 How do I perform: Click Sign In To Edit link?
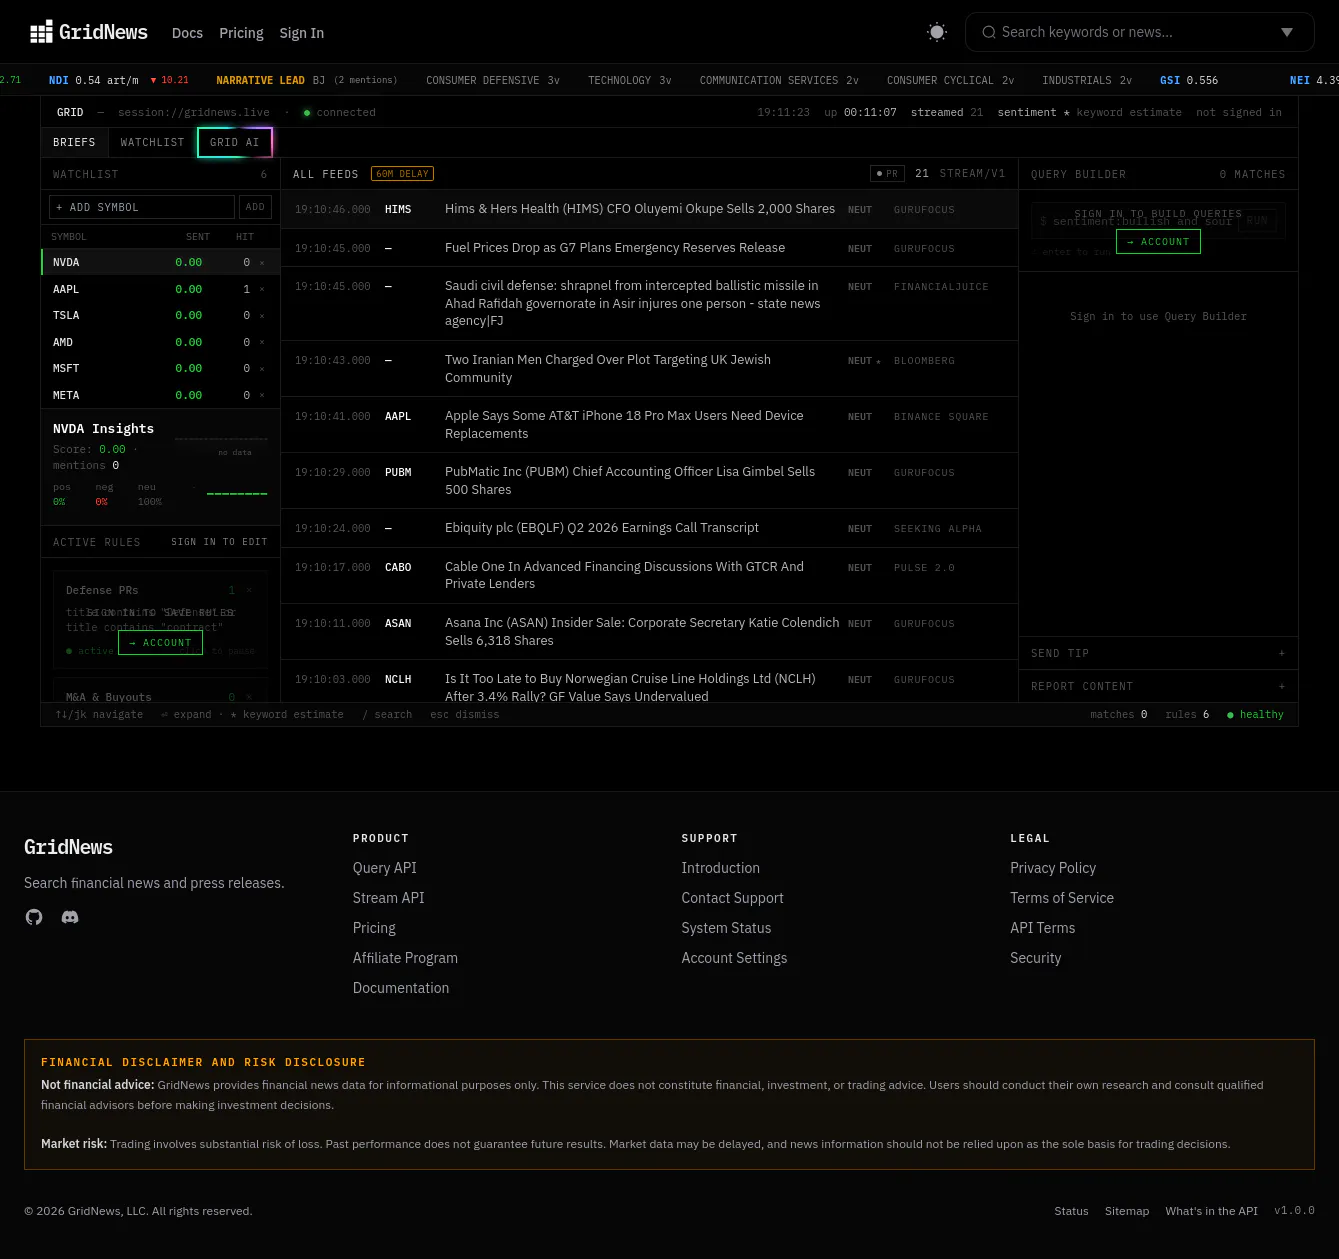click(x=219, y=542)
